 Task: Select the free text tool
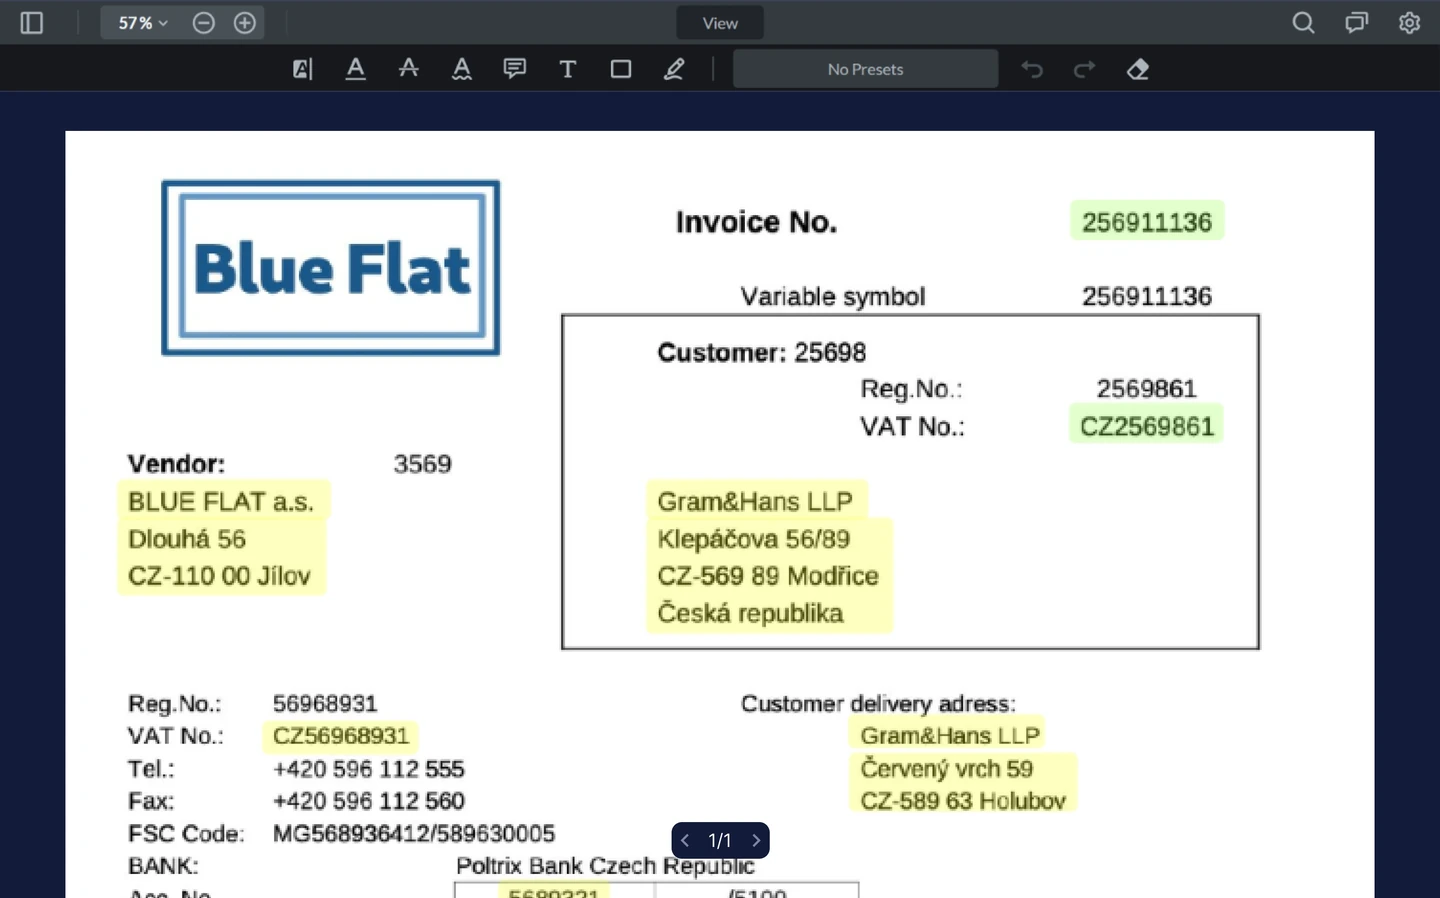568,69
